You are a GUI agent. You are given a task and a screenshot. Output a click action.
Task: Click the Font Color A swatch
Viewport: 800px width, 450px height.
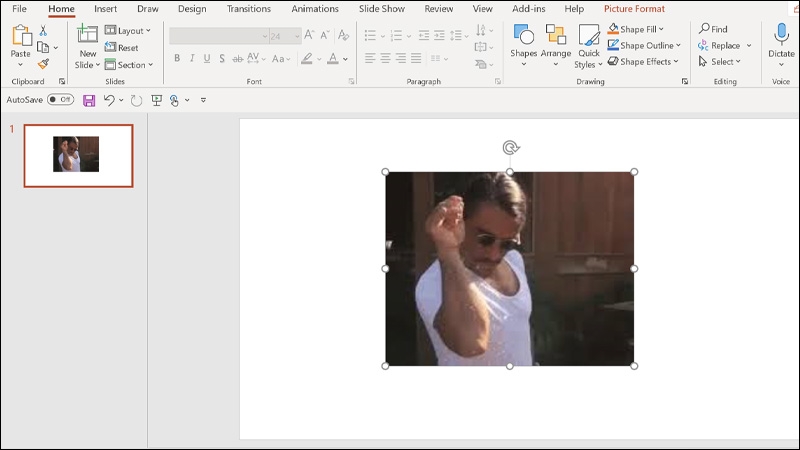[x=333, y=58]
